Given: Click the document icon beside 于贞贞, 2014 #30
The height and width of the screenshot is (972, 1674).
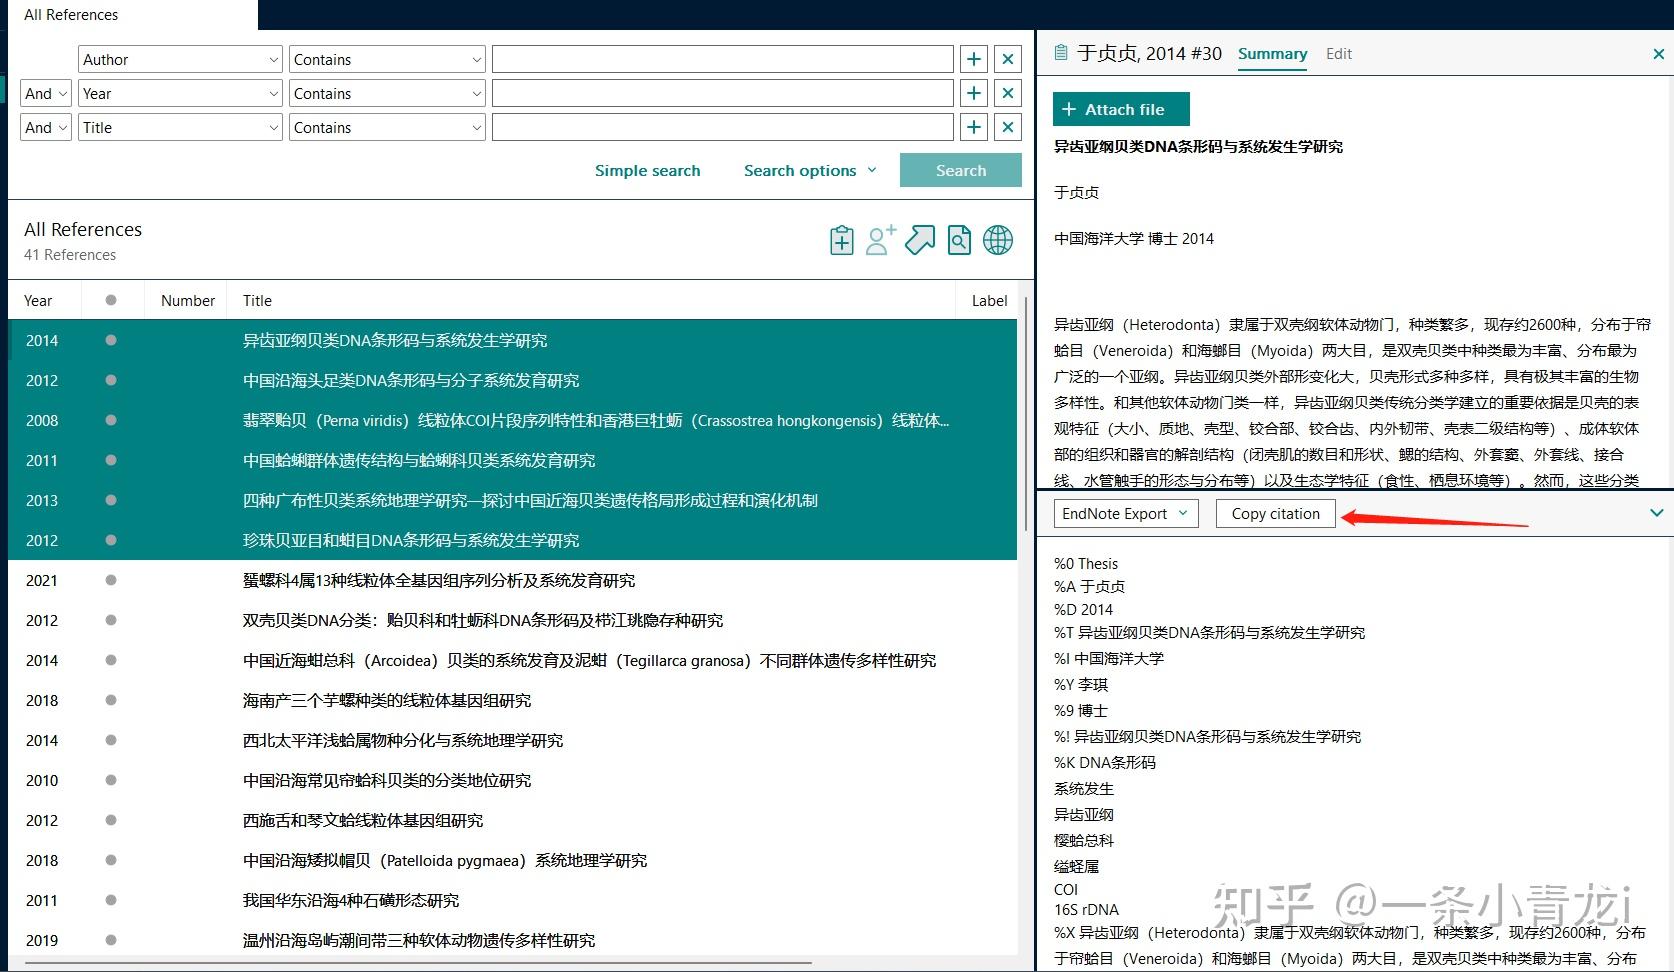Looking at the screenshot, I should tap(1061, 53).
